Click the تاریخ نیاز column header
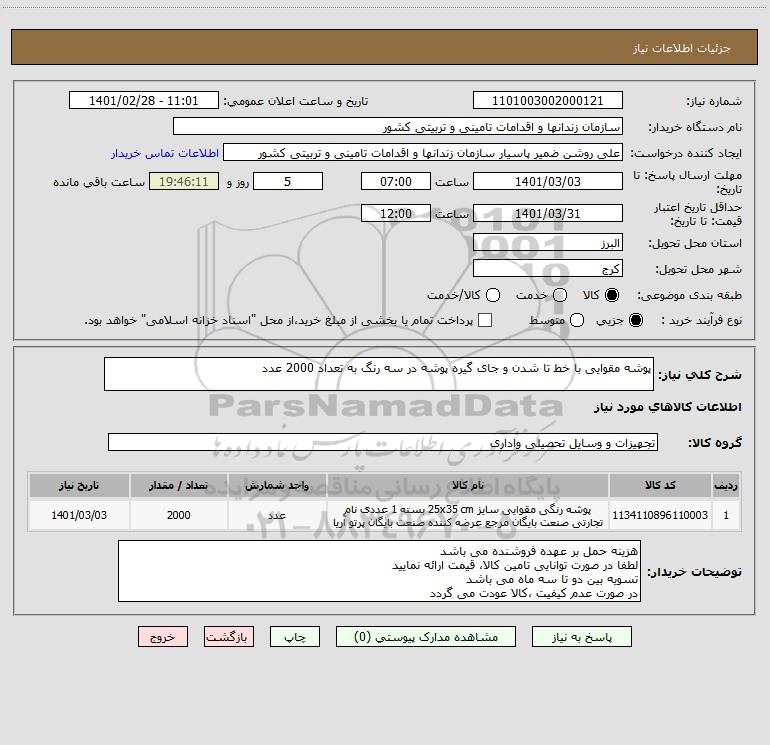Screen dimensions: 770x745 (x=79, y=485)
